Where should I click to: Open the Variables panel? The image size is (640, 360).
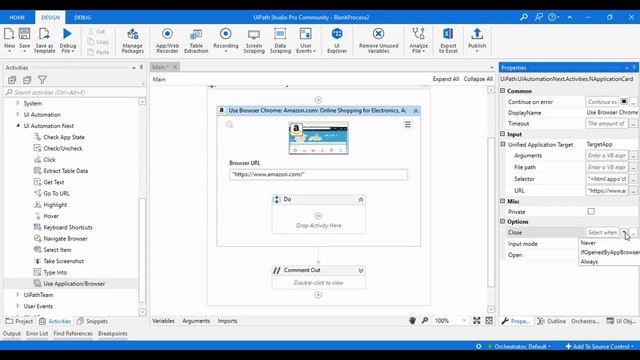(163, 321)
